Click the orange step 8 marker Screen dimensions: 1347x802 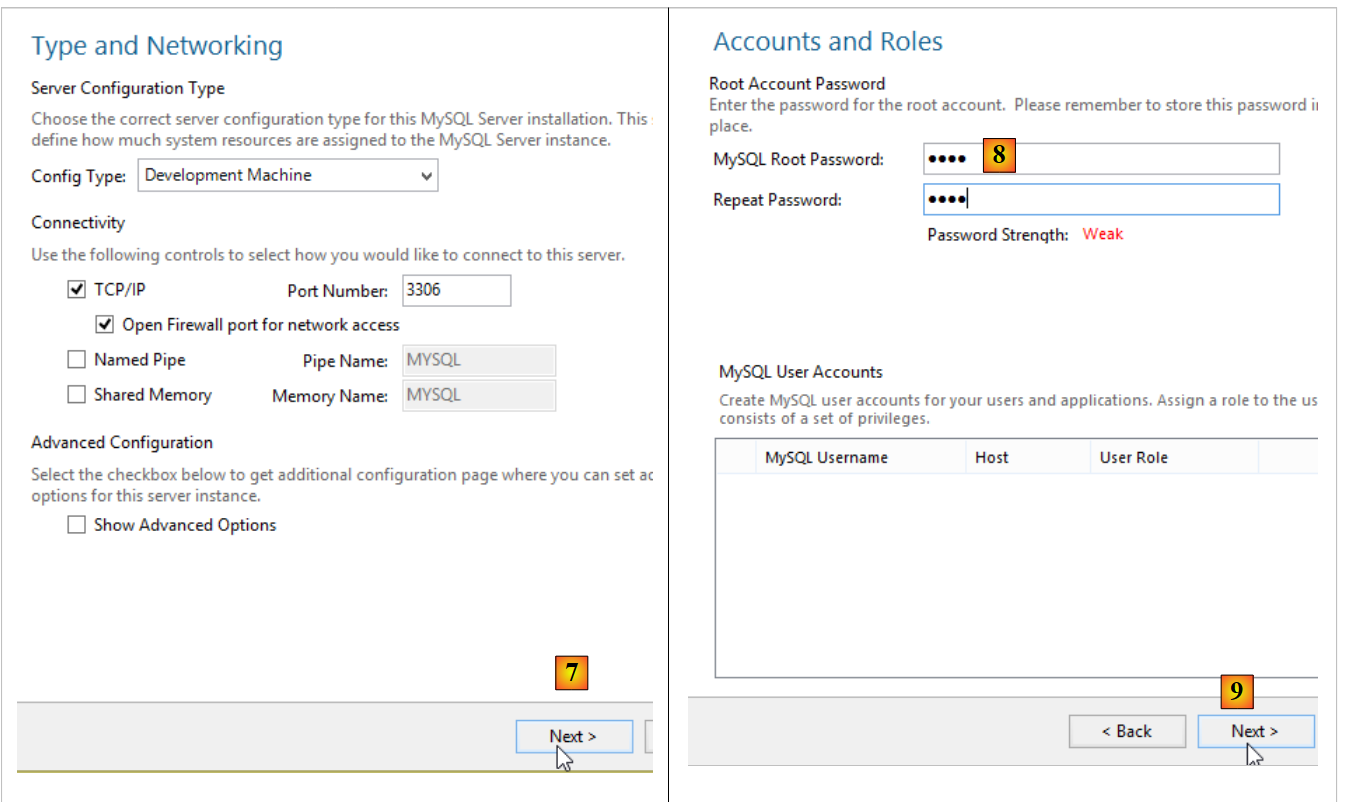coord(999,156)
